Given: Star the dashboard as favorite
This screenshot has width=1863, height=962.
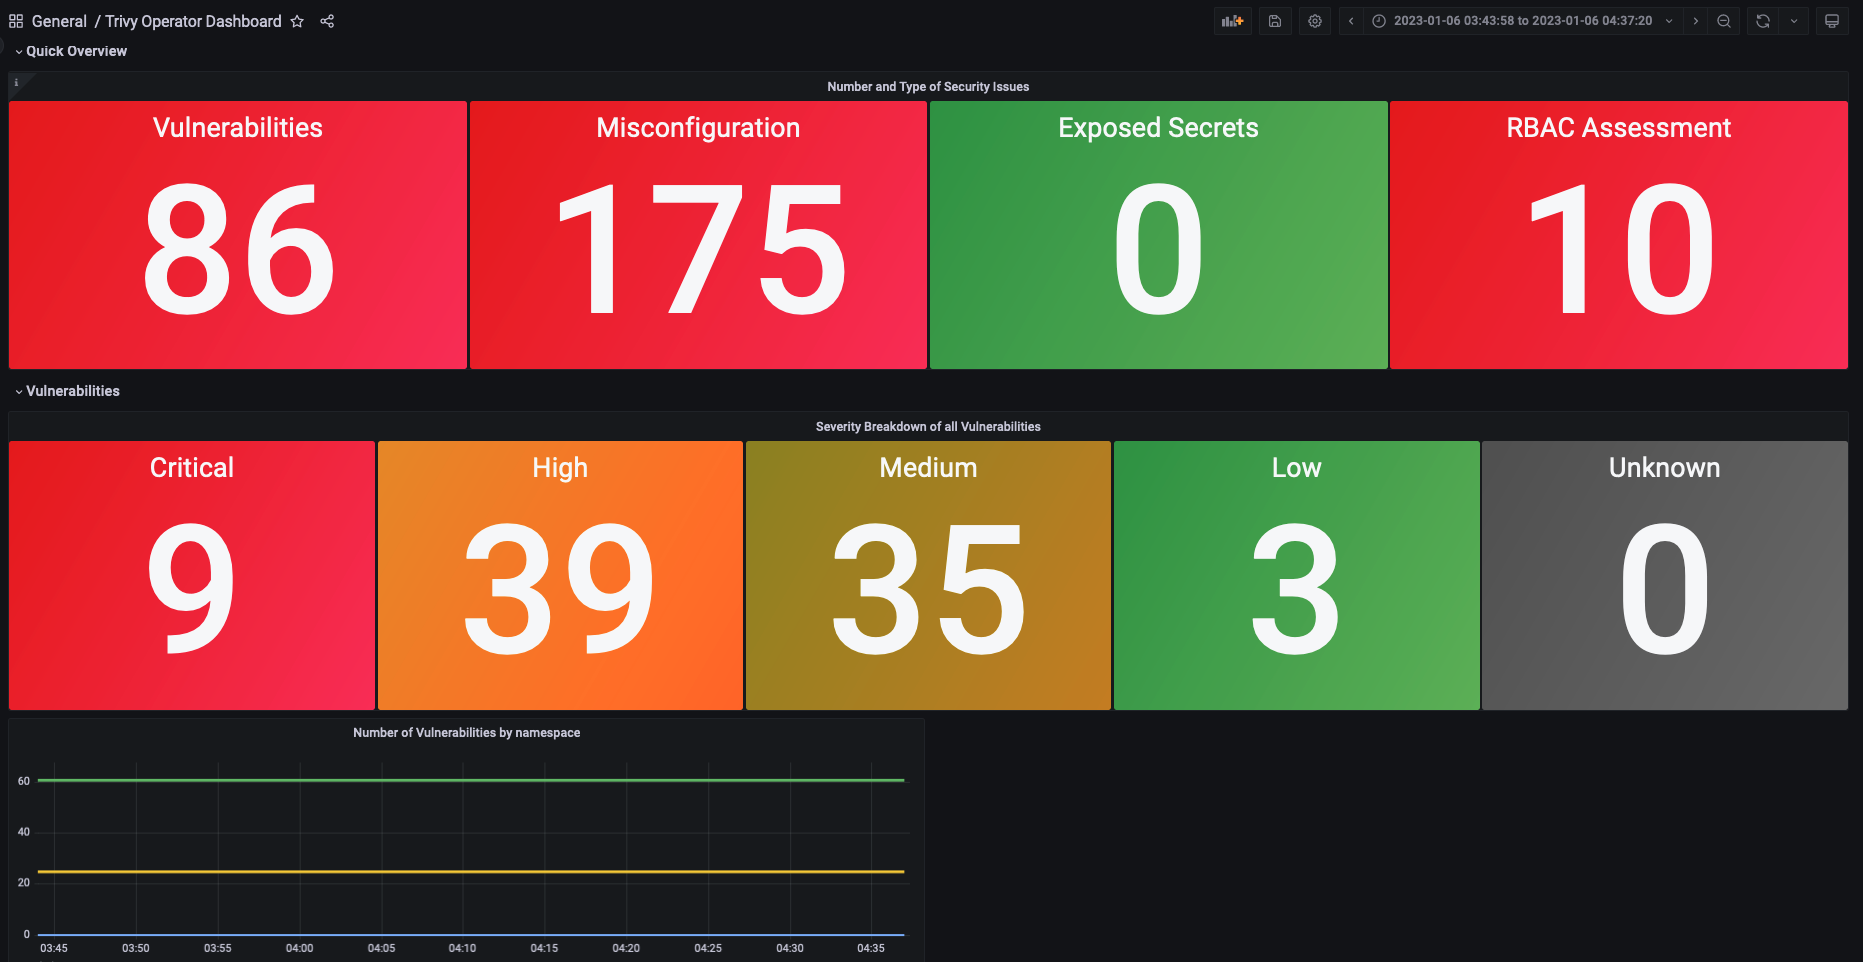Looking at the screenshot, I should click(296, 20).
